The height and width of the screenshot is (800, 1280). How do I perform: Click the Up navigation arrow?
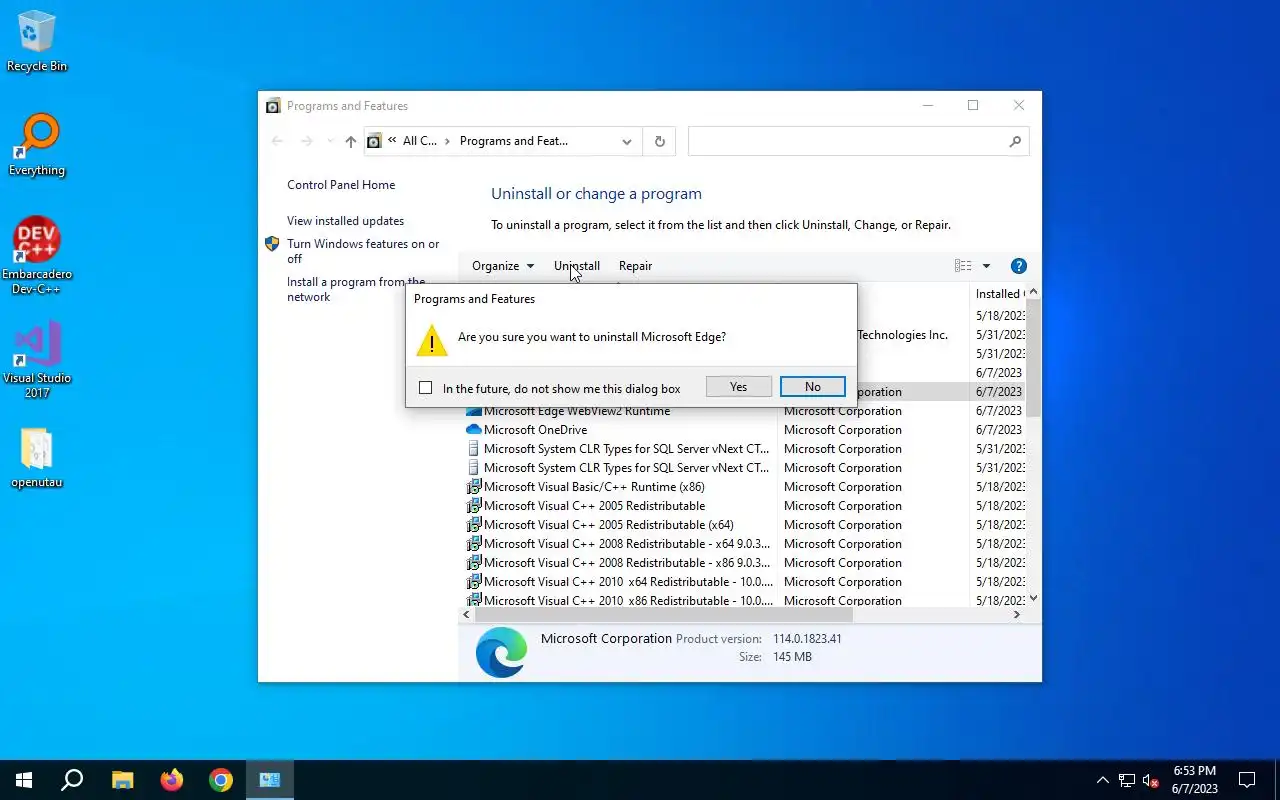350,142
